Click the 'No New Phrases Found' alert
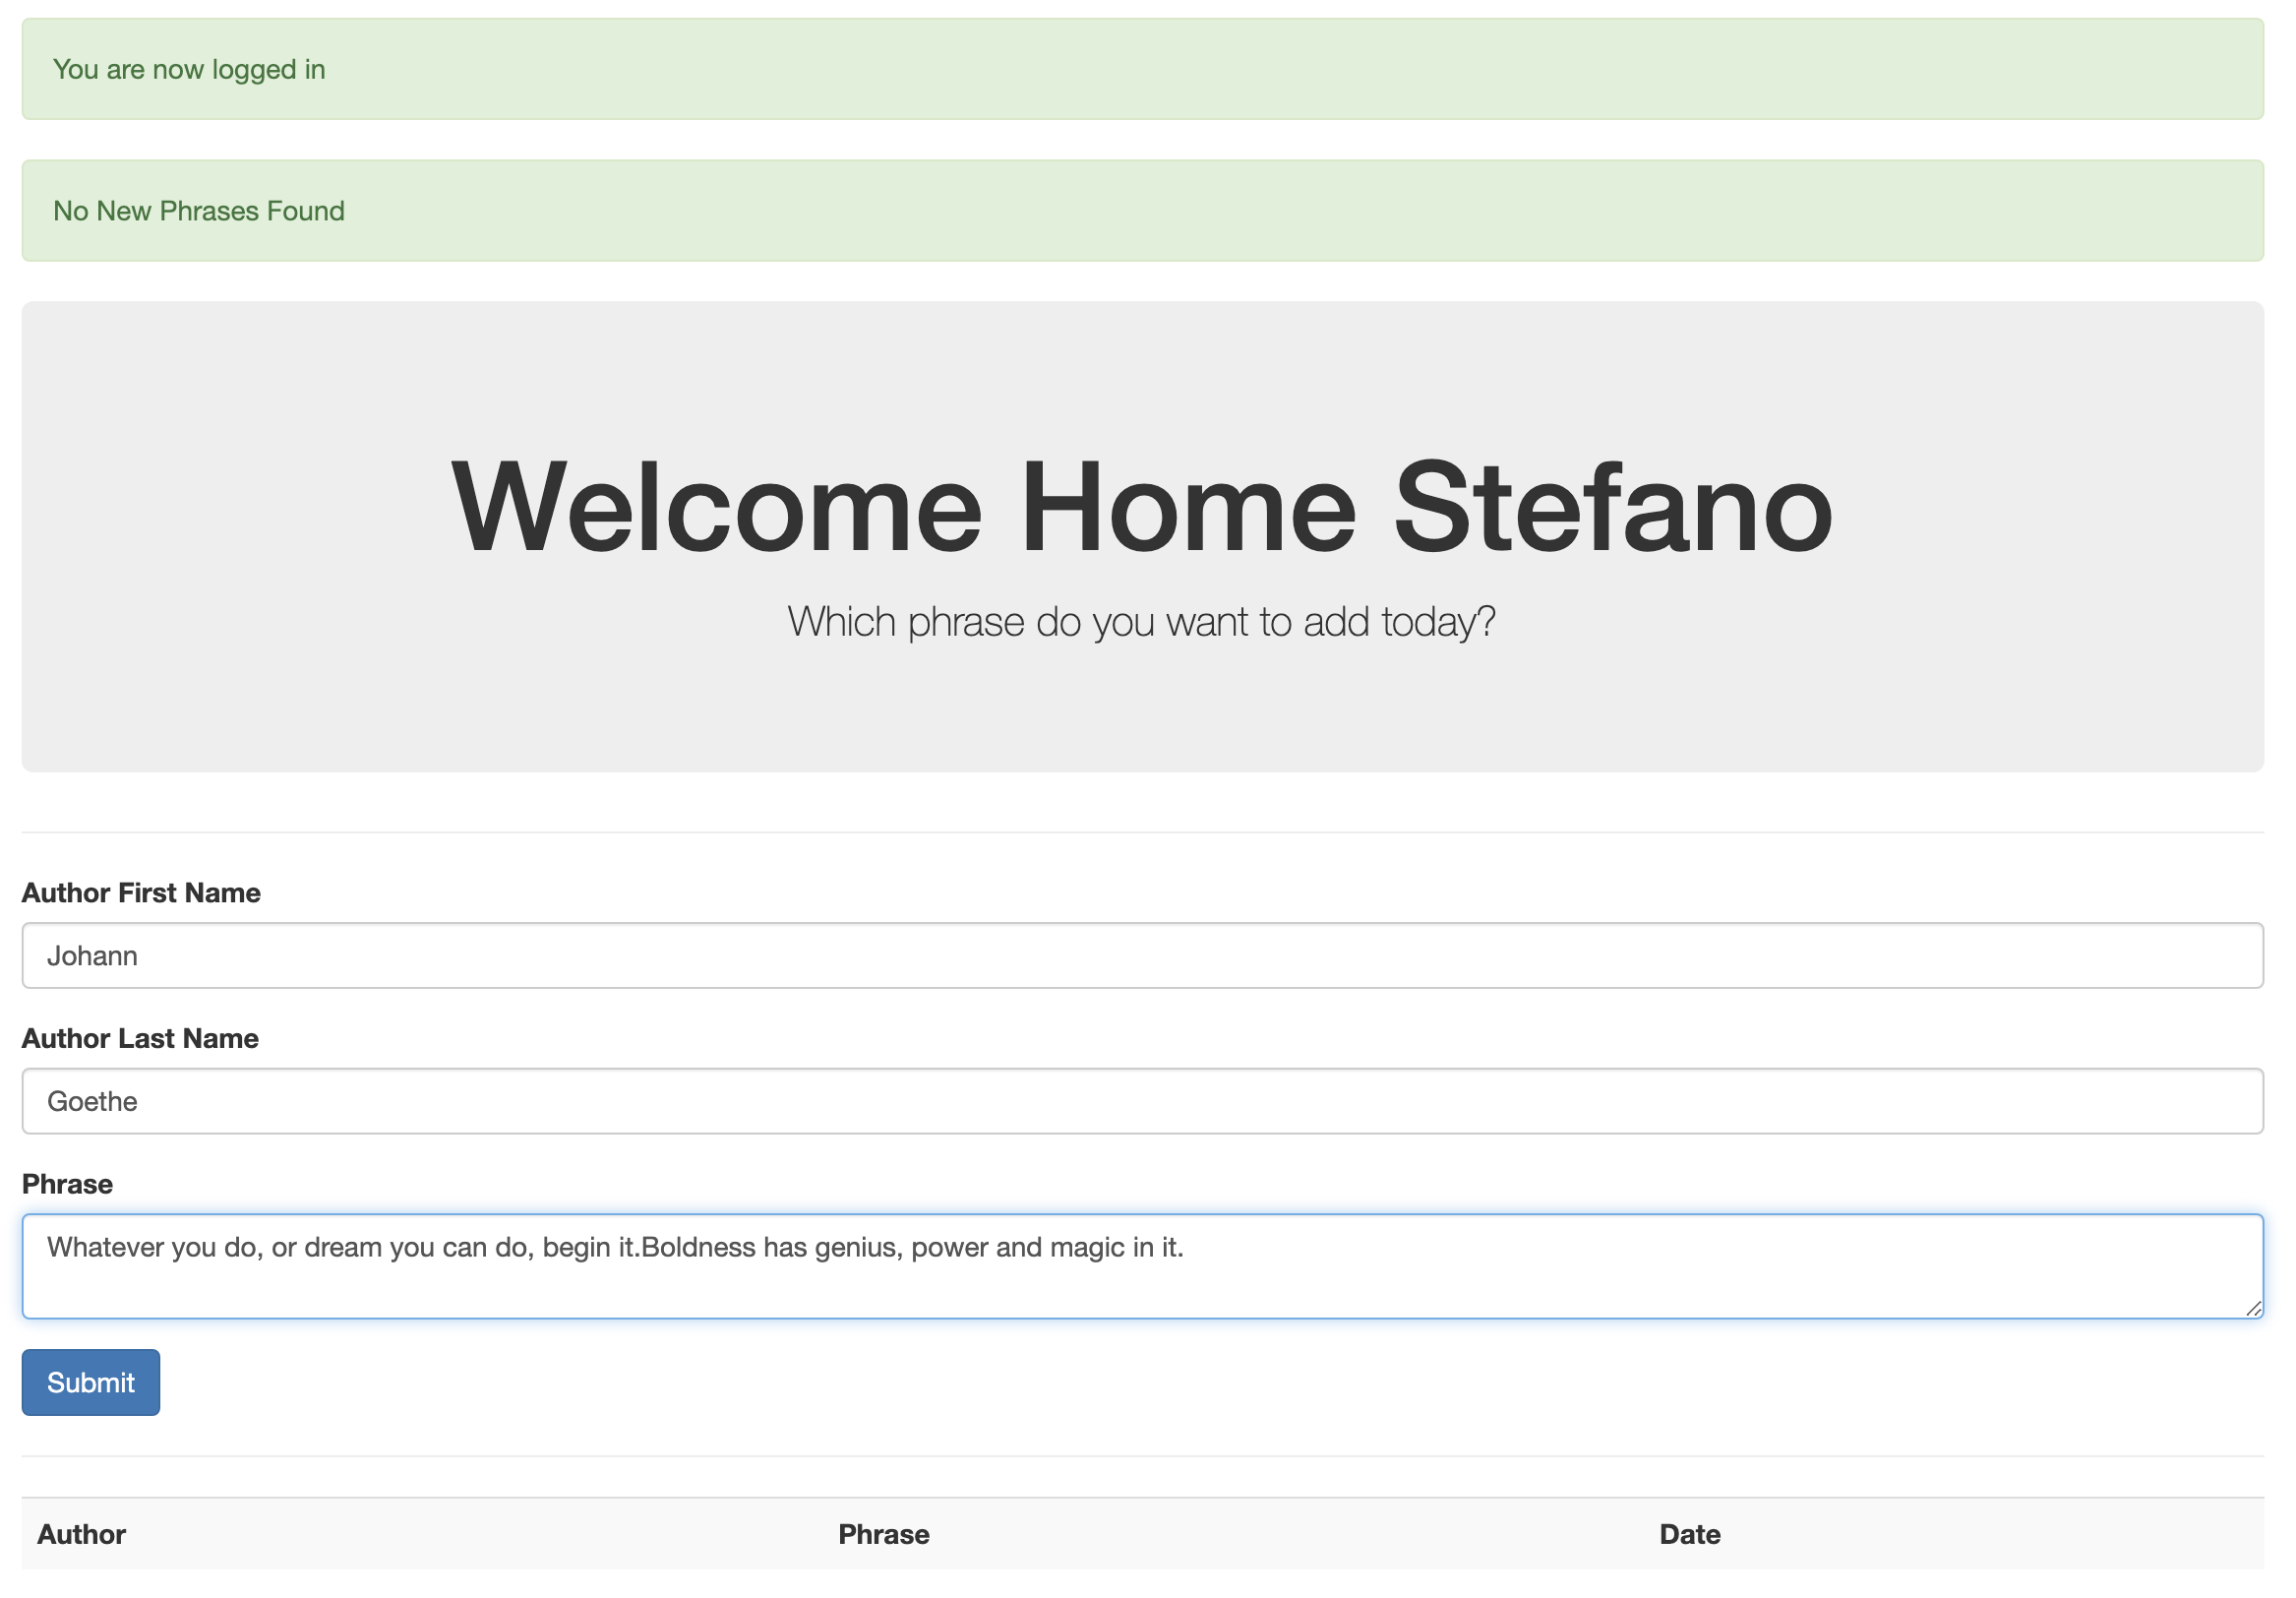 1143,211
